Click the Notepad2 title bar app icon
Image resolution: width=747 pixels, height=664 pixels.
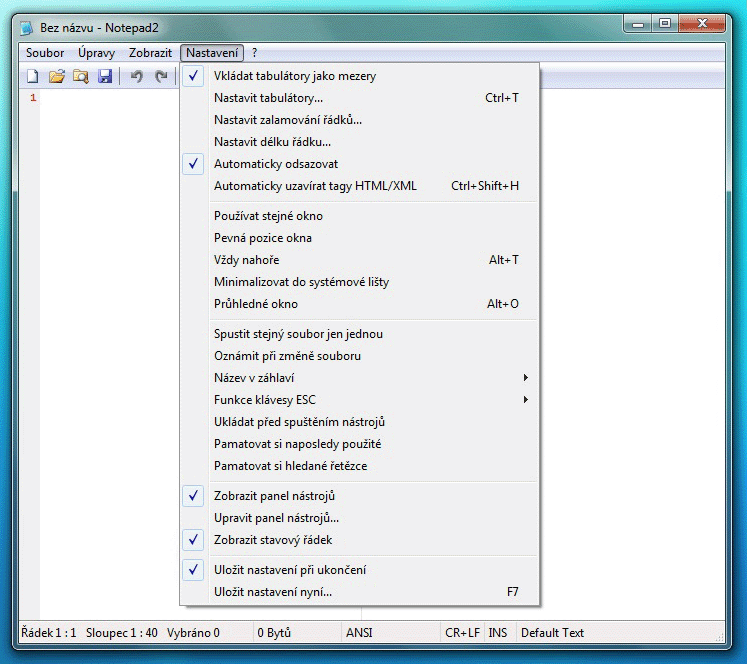[27, 28]
